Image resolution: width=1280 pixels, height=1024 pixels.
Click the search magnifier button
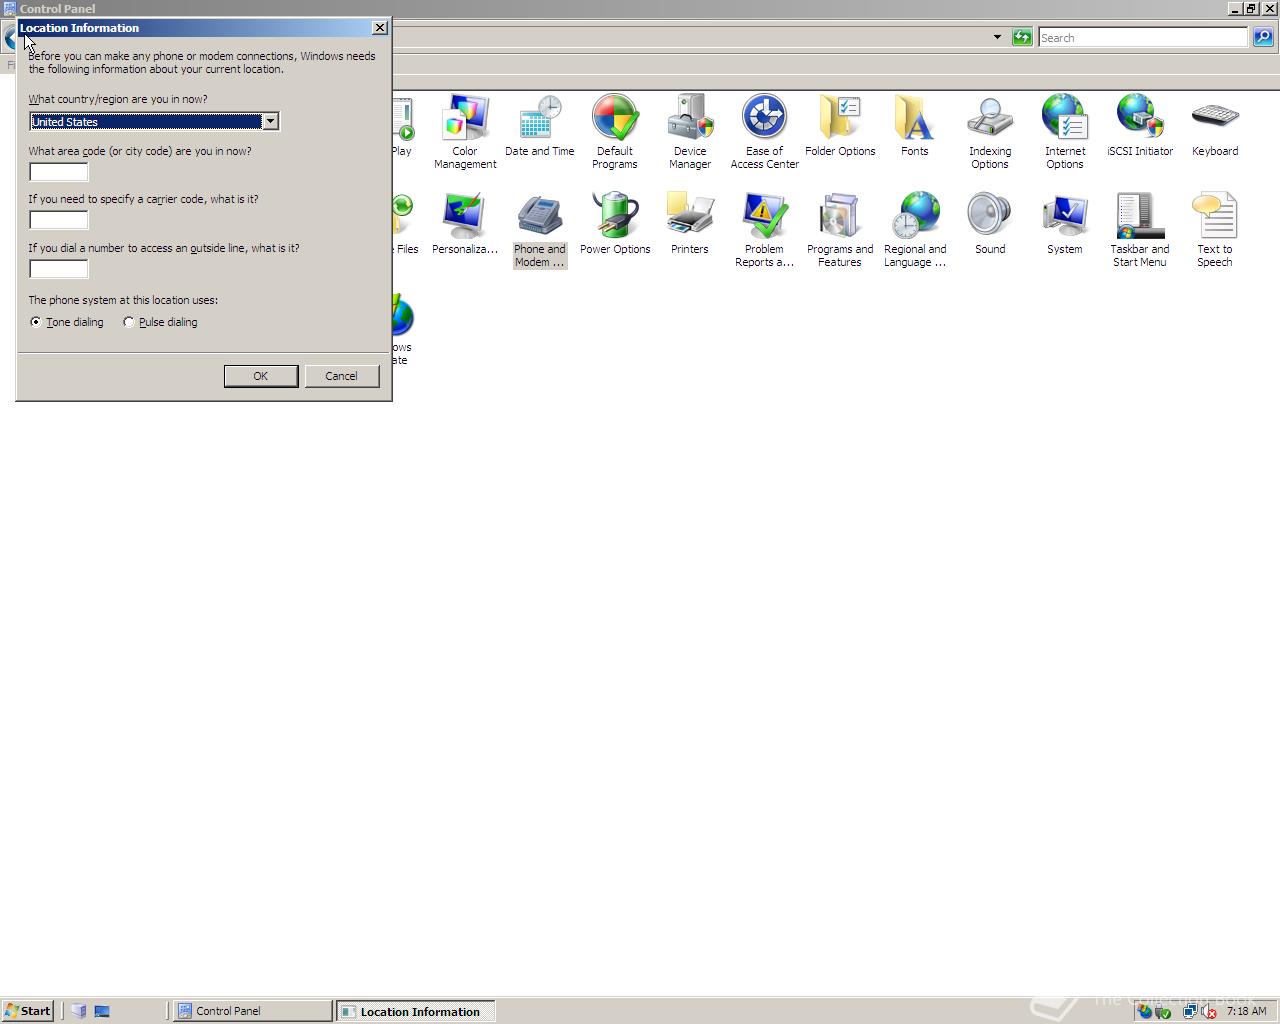(x=1263, y=37)
